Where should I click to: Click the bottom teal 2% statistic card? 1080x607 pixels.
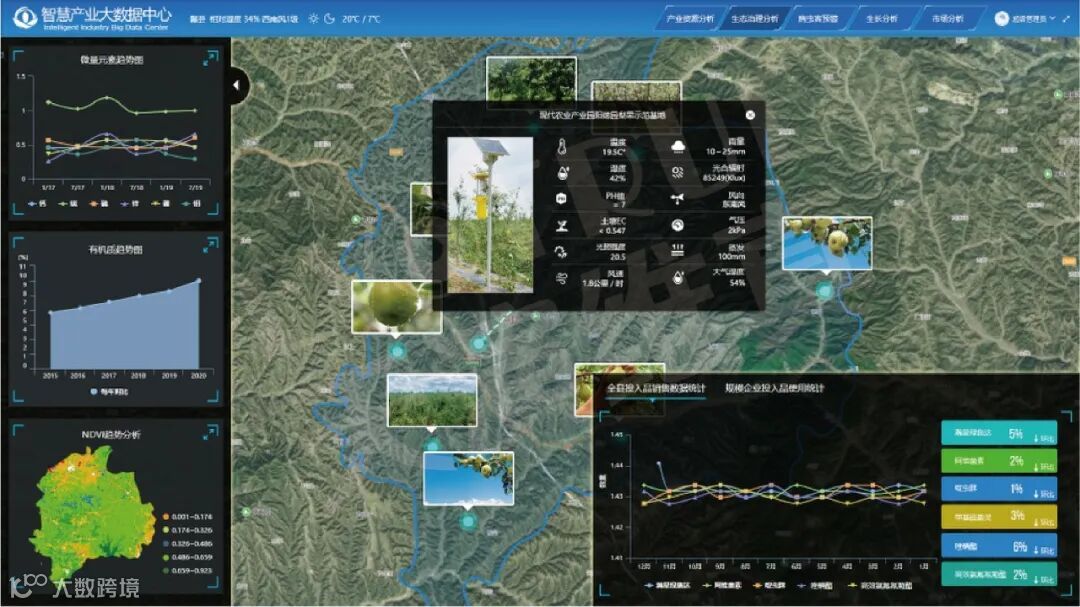(999, 574)
